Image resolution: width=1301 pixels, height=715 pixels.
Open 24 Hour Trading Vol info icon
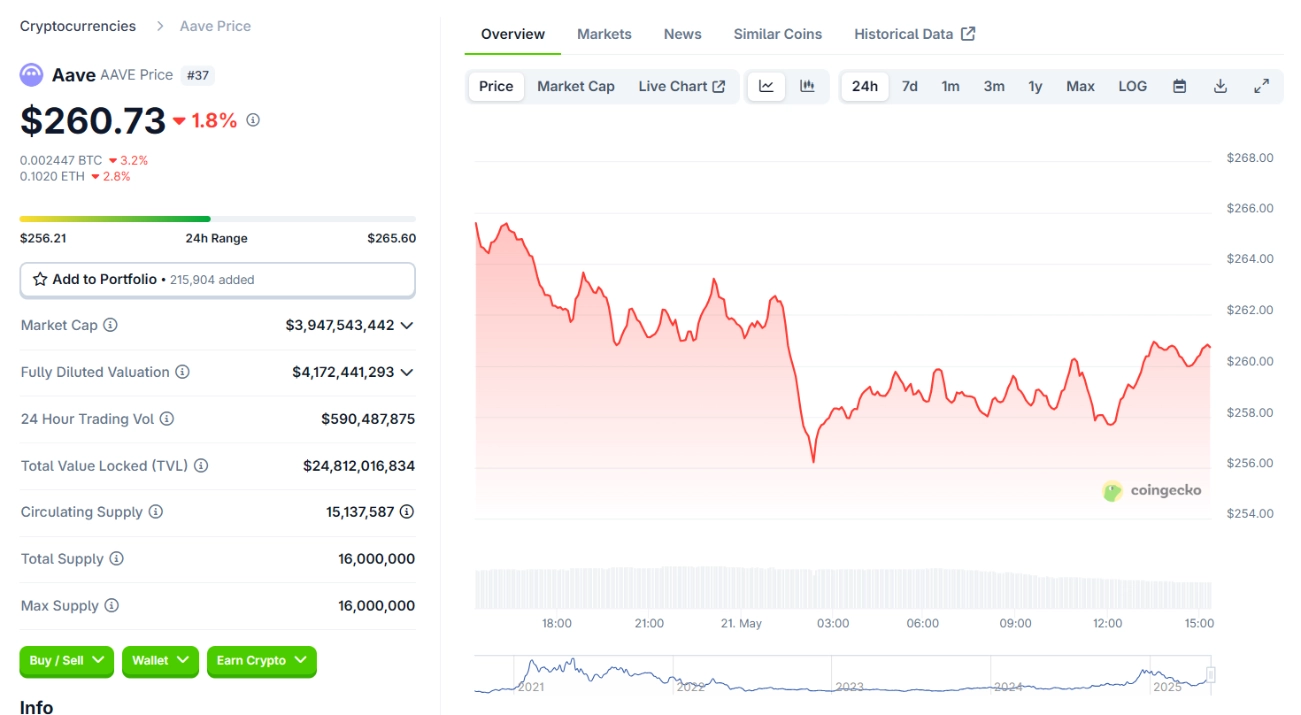(x=167, y=419)
